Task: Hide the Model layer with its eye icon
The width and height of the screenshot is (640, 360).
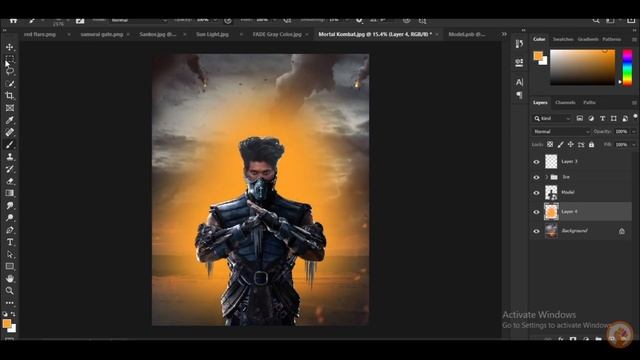Action: (x=536, y=193)
